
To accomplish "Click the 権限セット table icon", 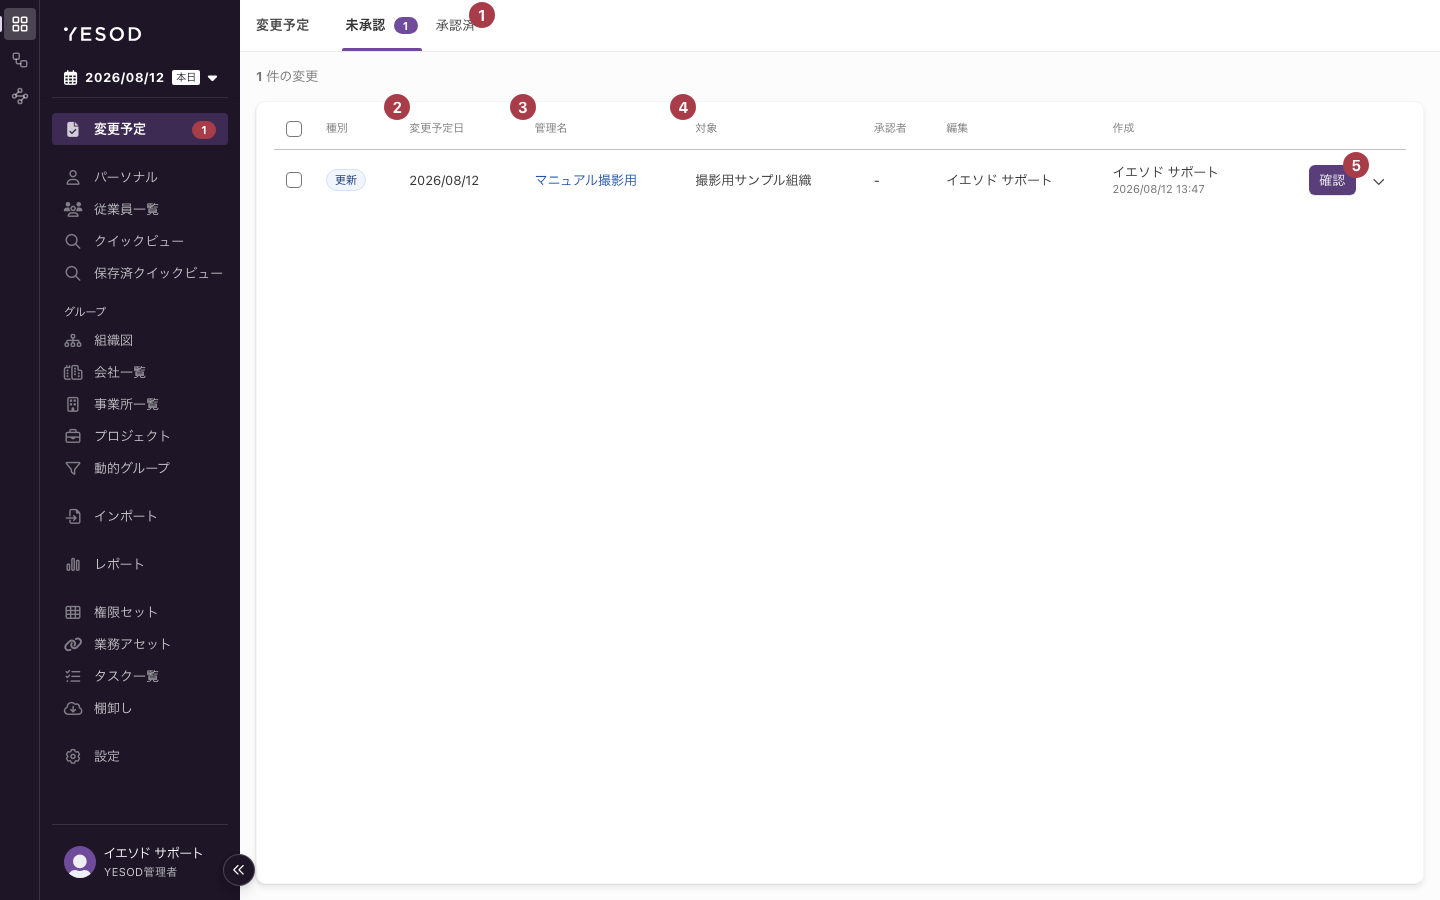I will pos(73,612).
